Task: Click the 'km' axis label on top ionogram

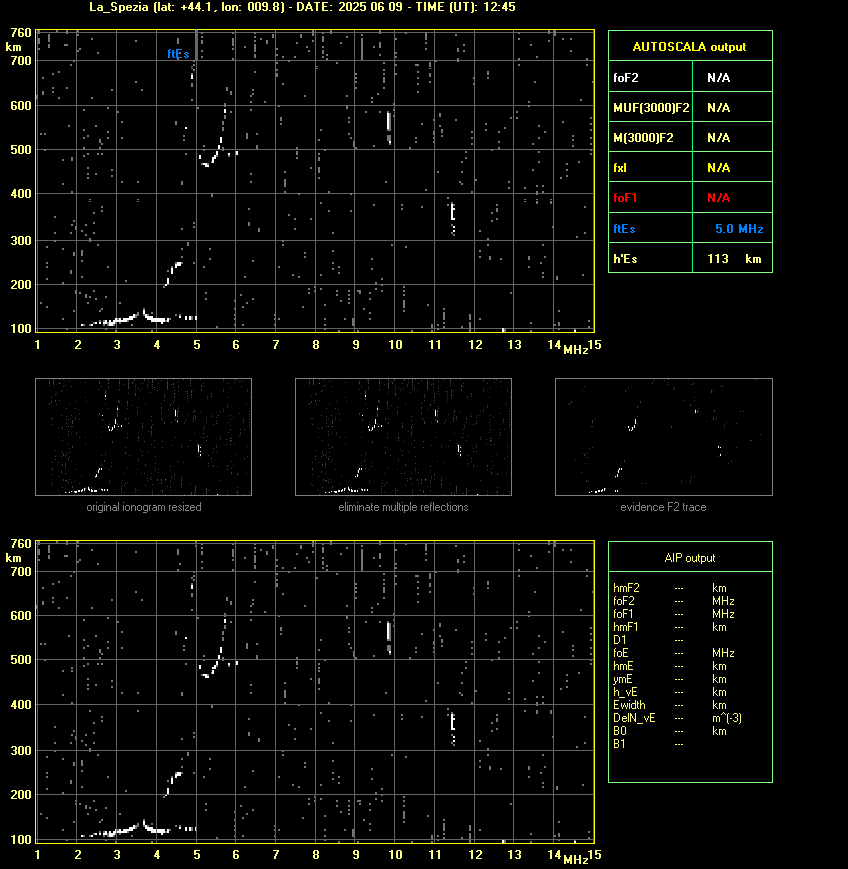Action: (13, 47)
